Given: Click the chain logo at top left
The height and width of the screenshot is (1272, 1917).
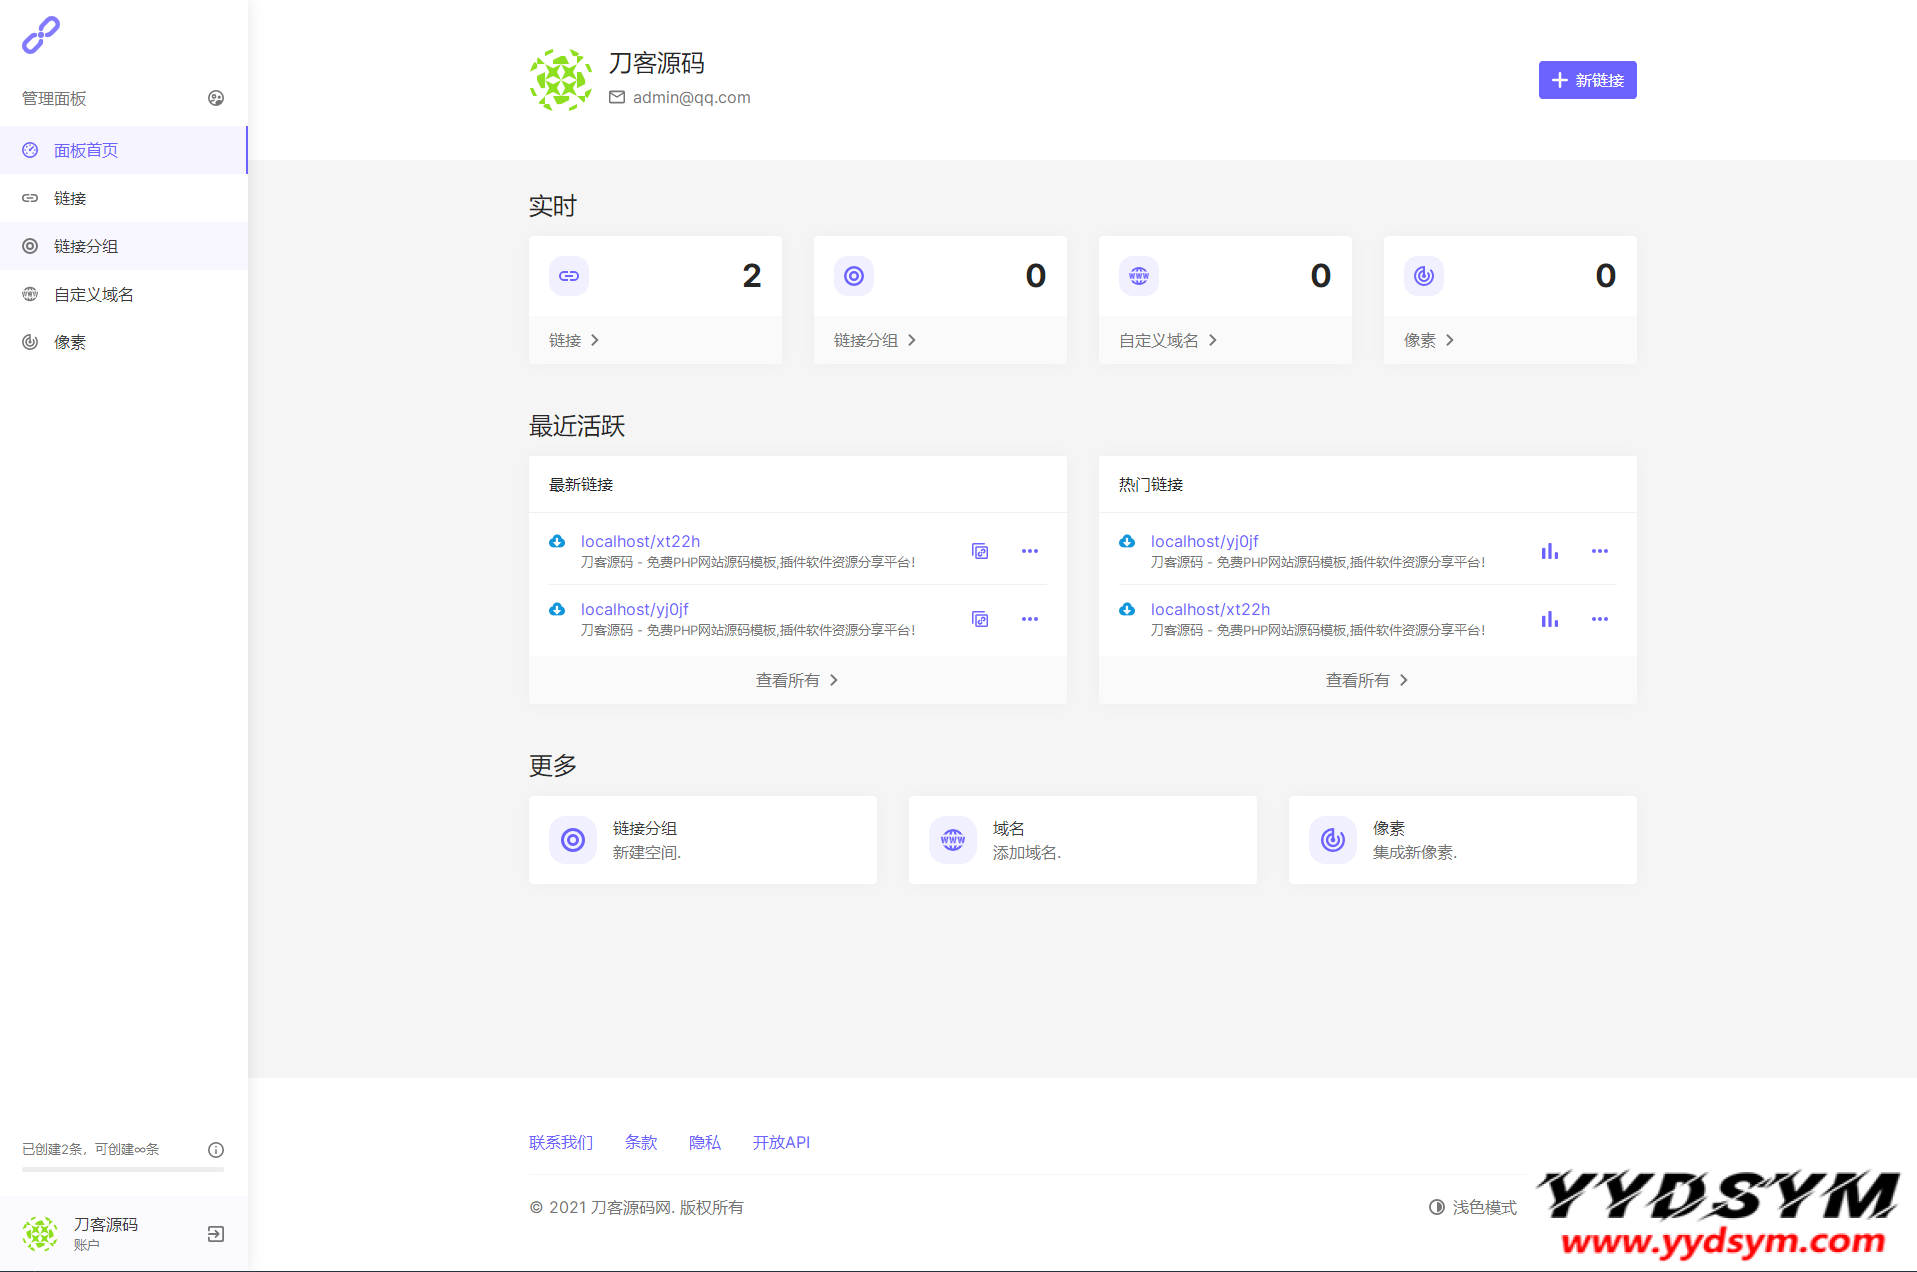Looking at the screenshot, I should coord(41,35).
